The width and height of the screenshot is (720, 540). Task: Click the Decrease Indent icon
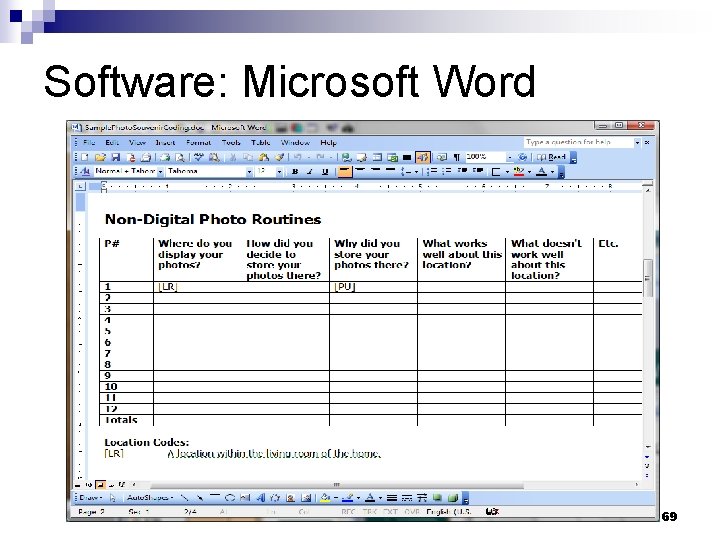point(462,172)
